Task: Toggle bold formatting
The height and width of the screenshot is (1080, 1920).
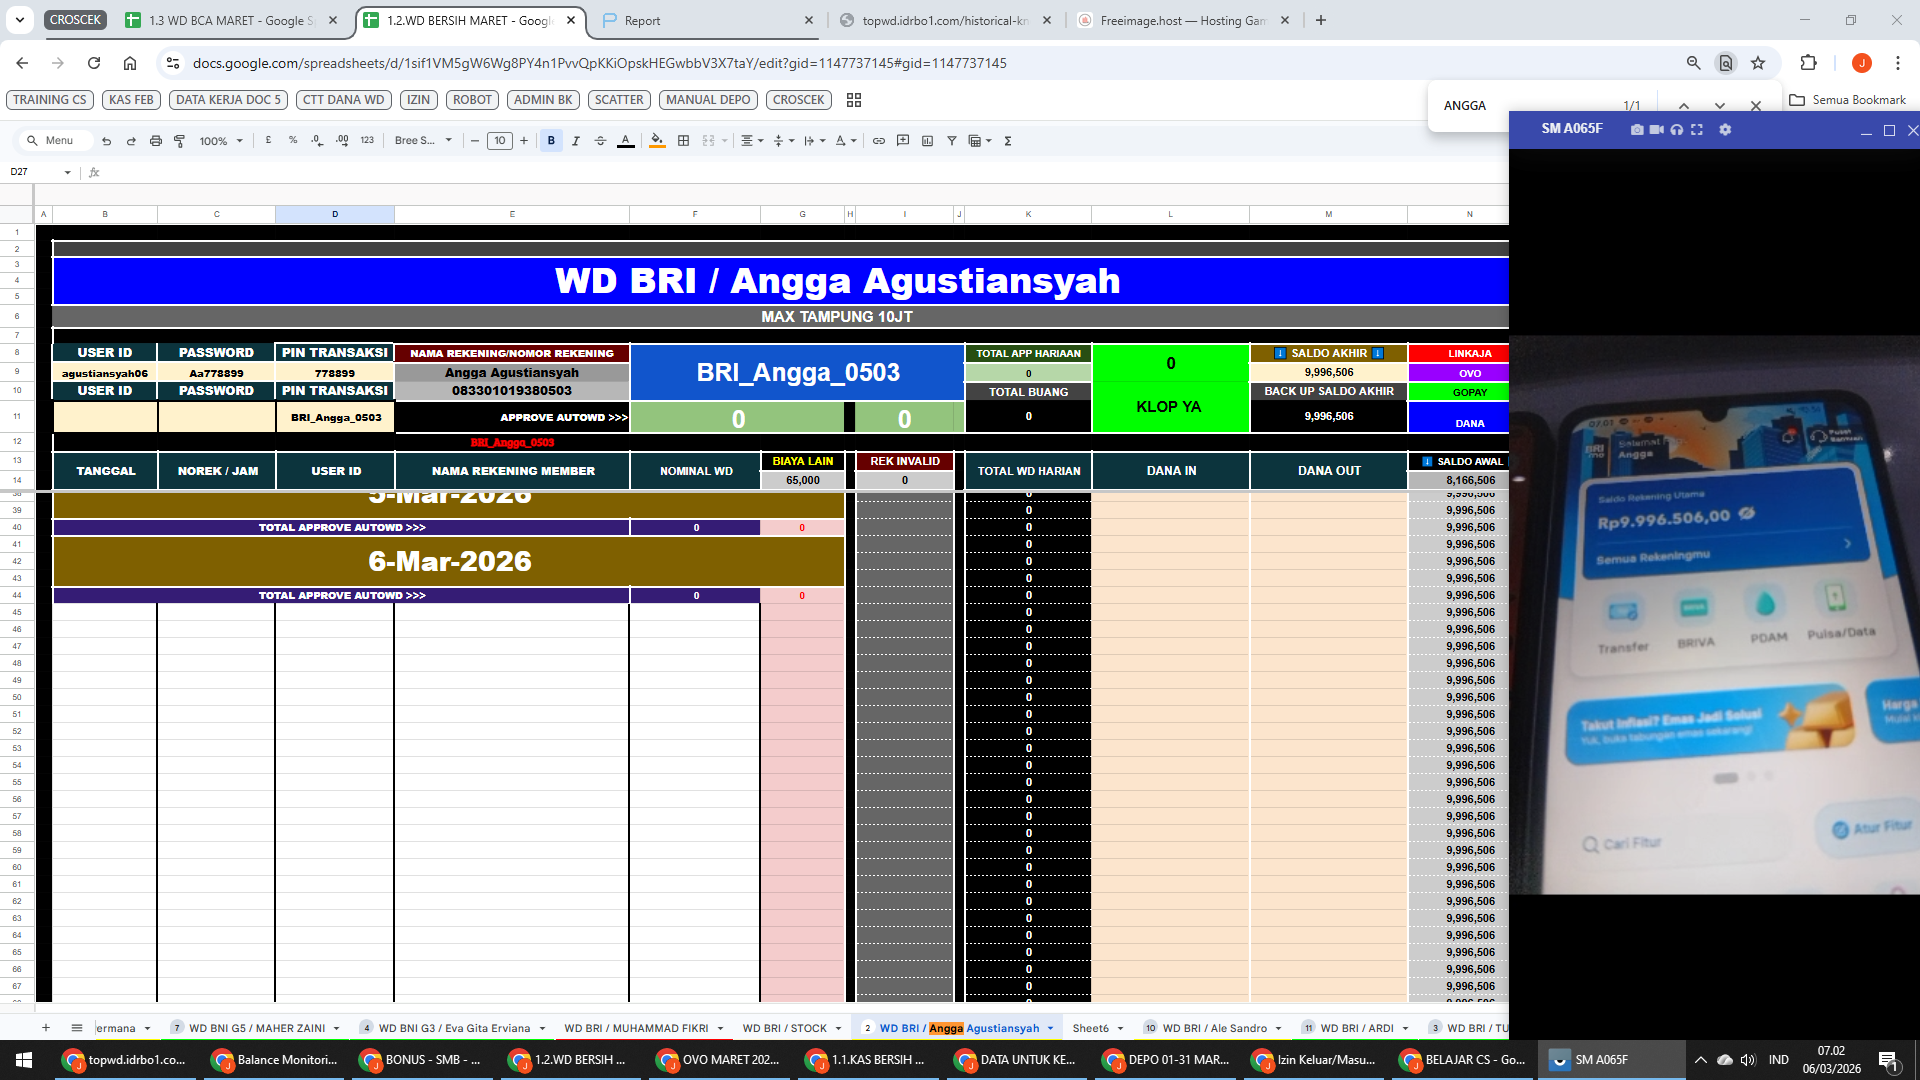Action: click(x=551, y=141)
